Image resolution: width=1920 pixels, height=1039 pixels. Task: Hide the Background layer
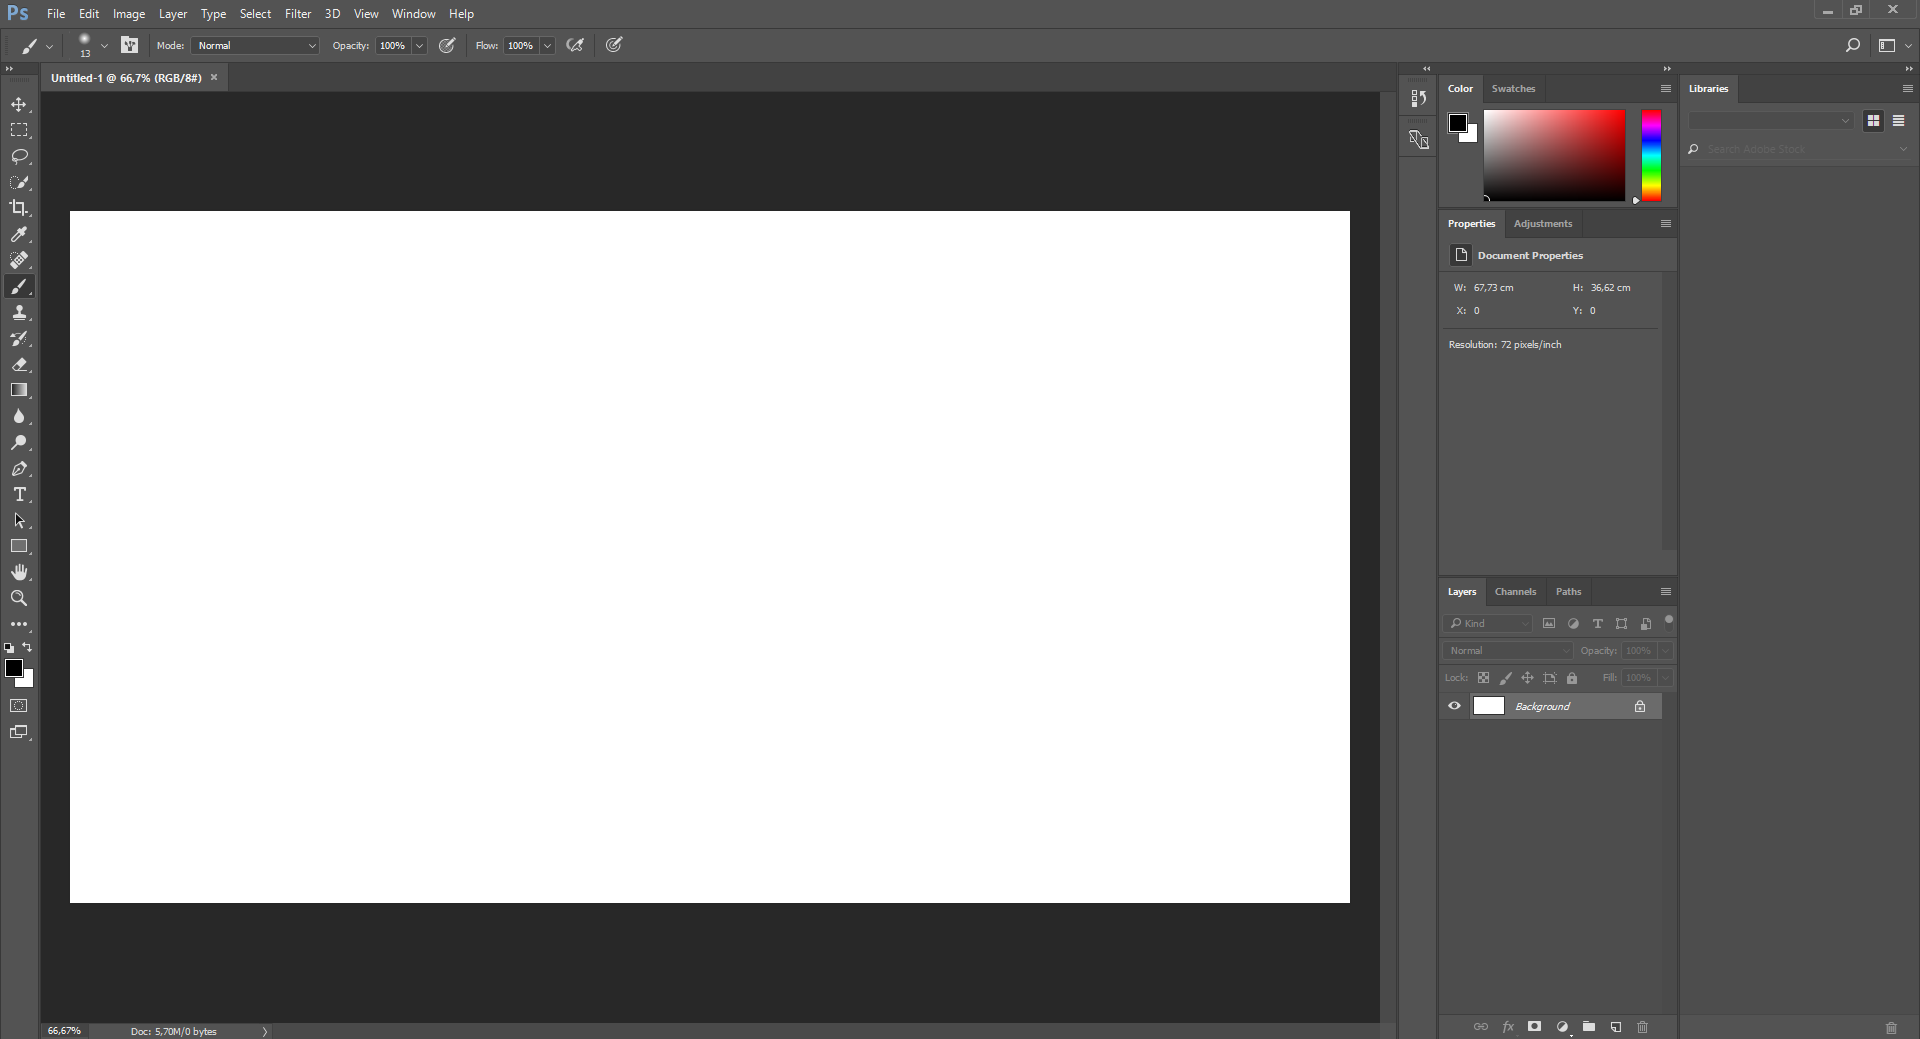[1454, 706]
